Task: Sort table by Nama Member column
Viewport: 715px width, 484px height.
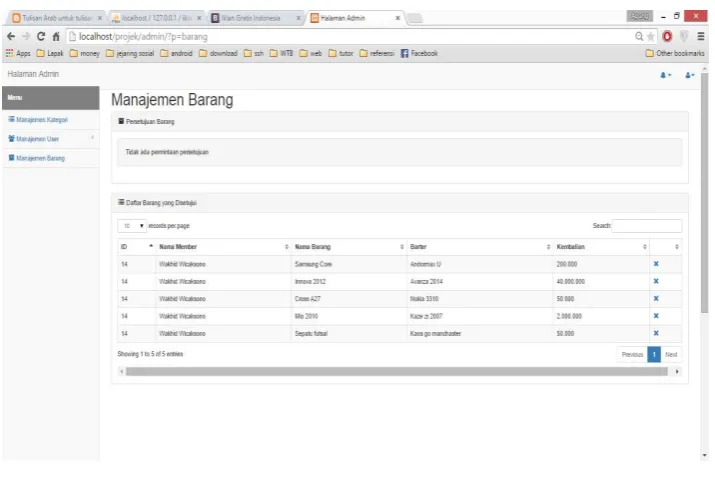Action: tap(223, 247)
